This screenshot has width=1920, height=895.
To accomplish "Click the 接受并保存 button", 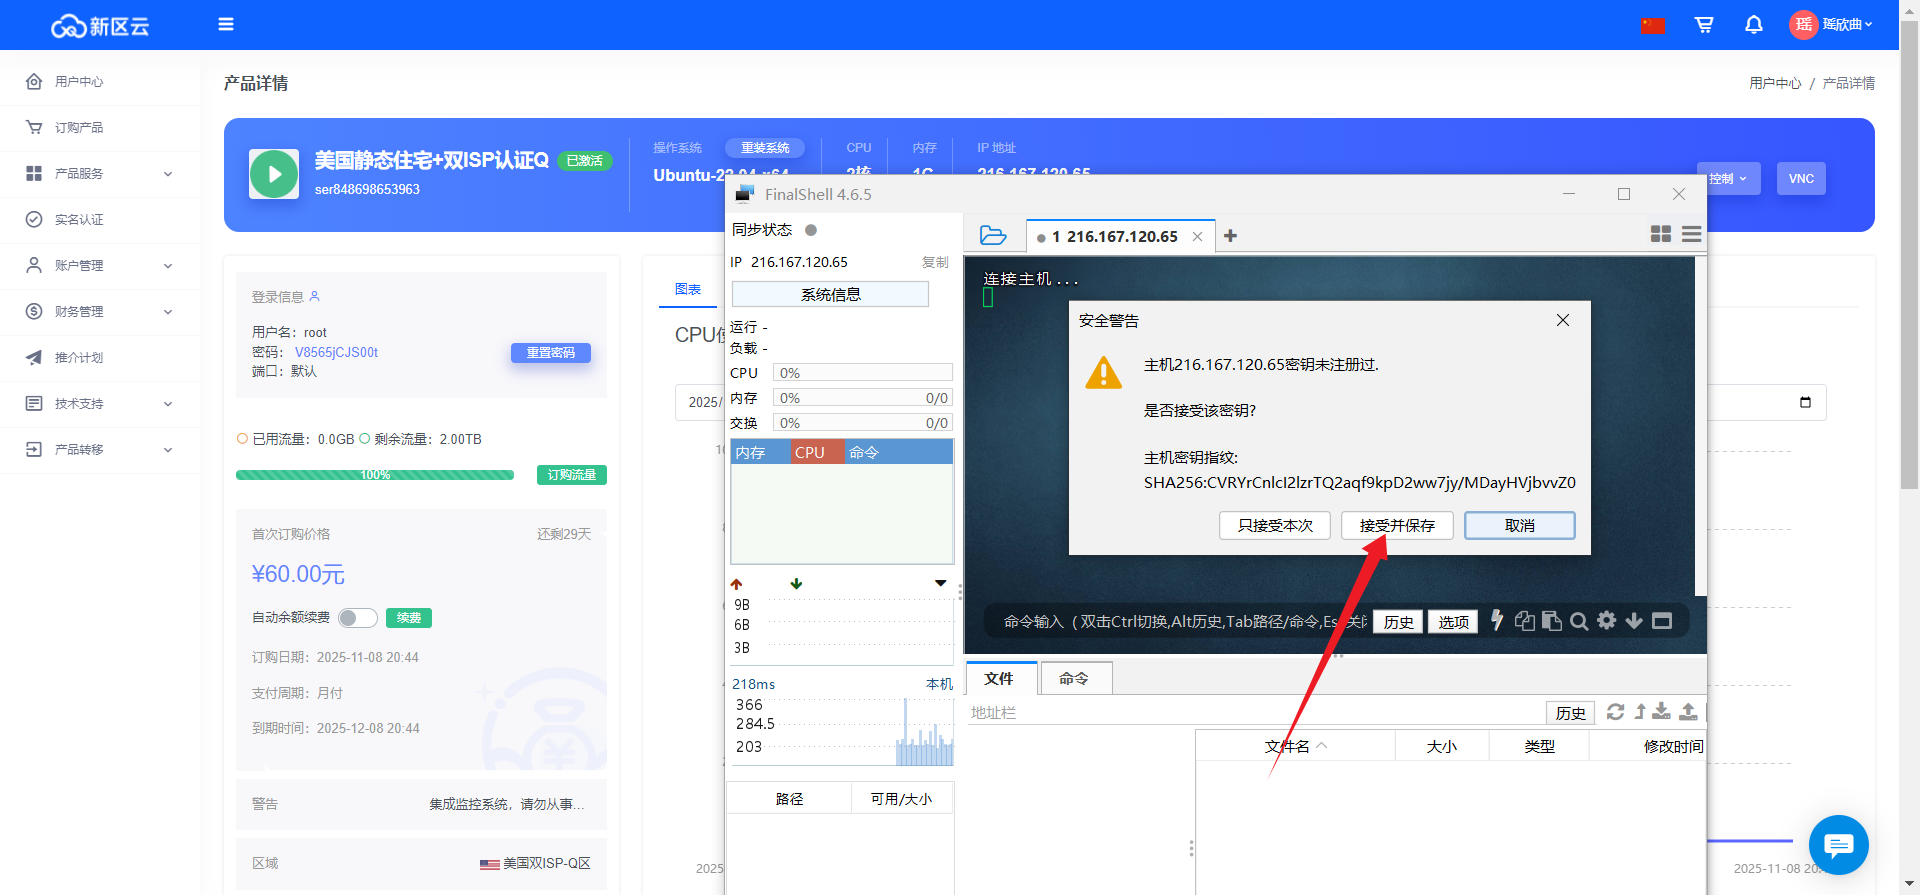I will [1396, 526].
